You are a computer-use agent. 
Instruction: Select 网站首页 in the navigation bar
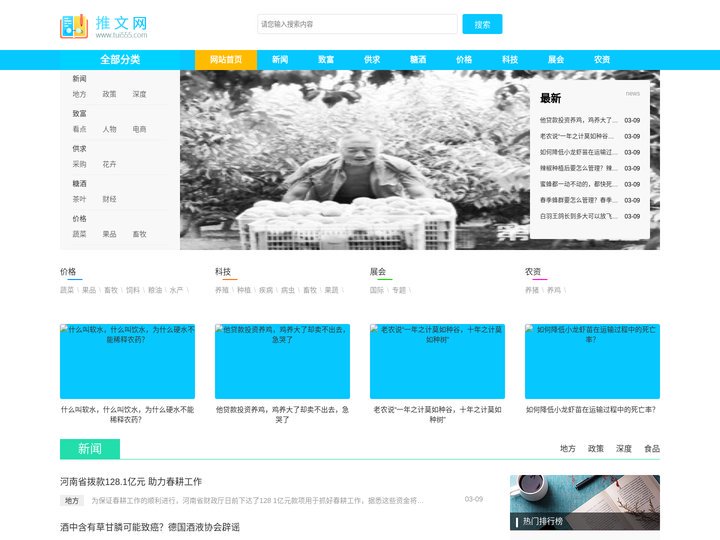click(226, 59)
